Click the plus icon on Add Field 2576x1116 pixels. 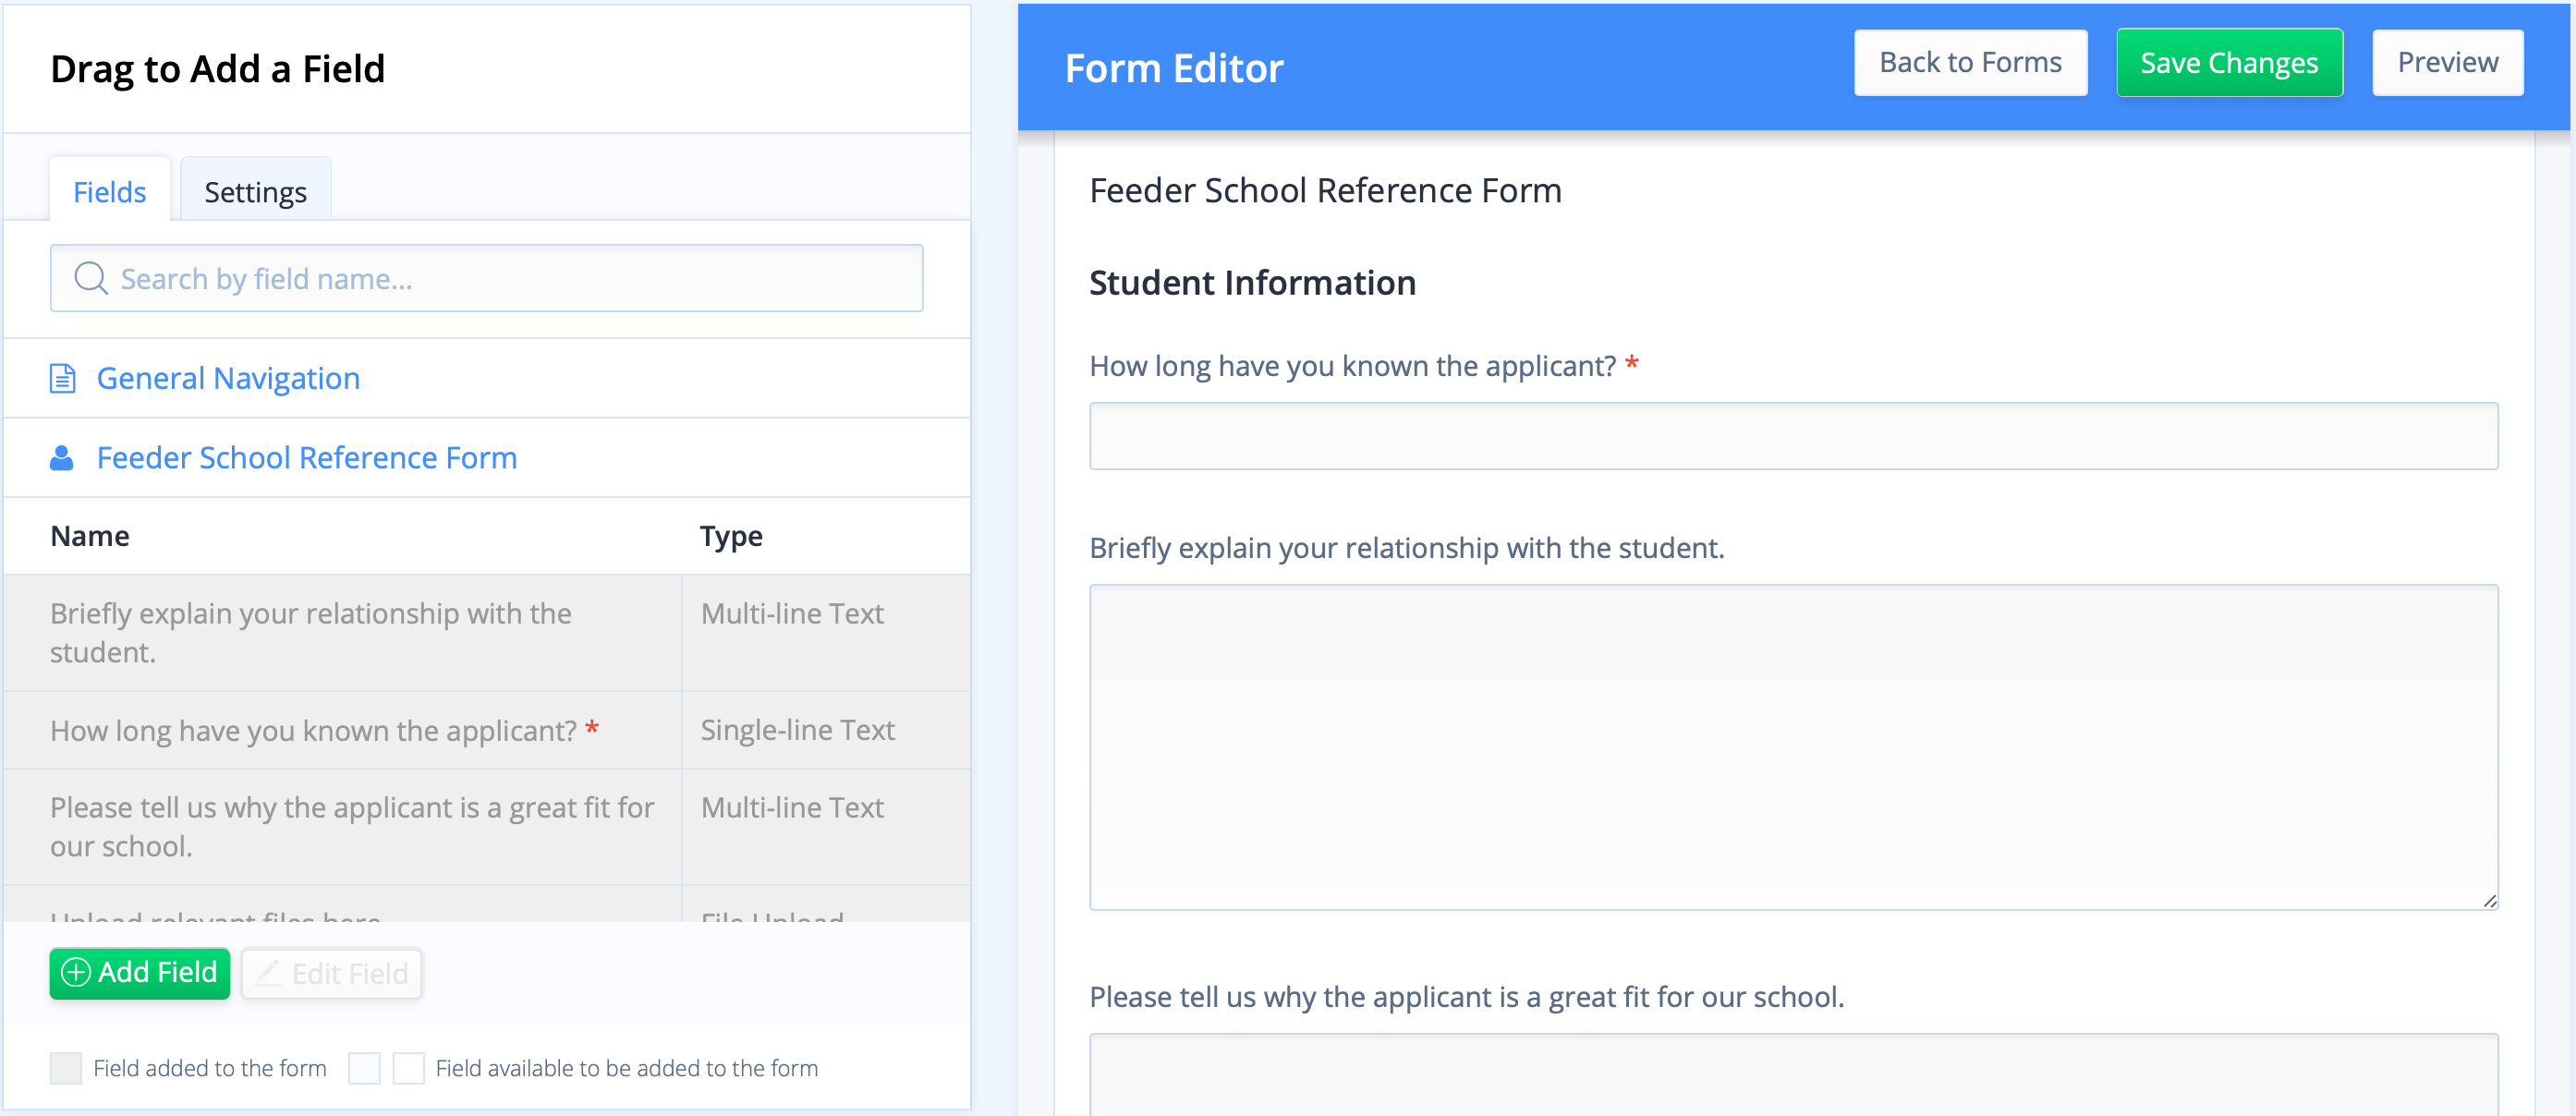click(x=76, y=972)
